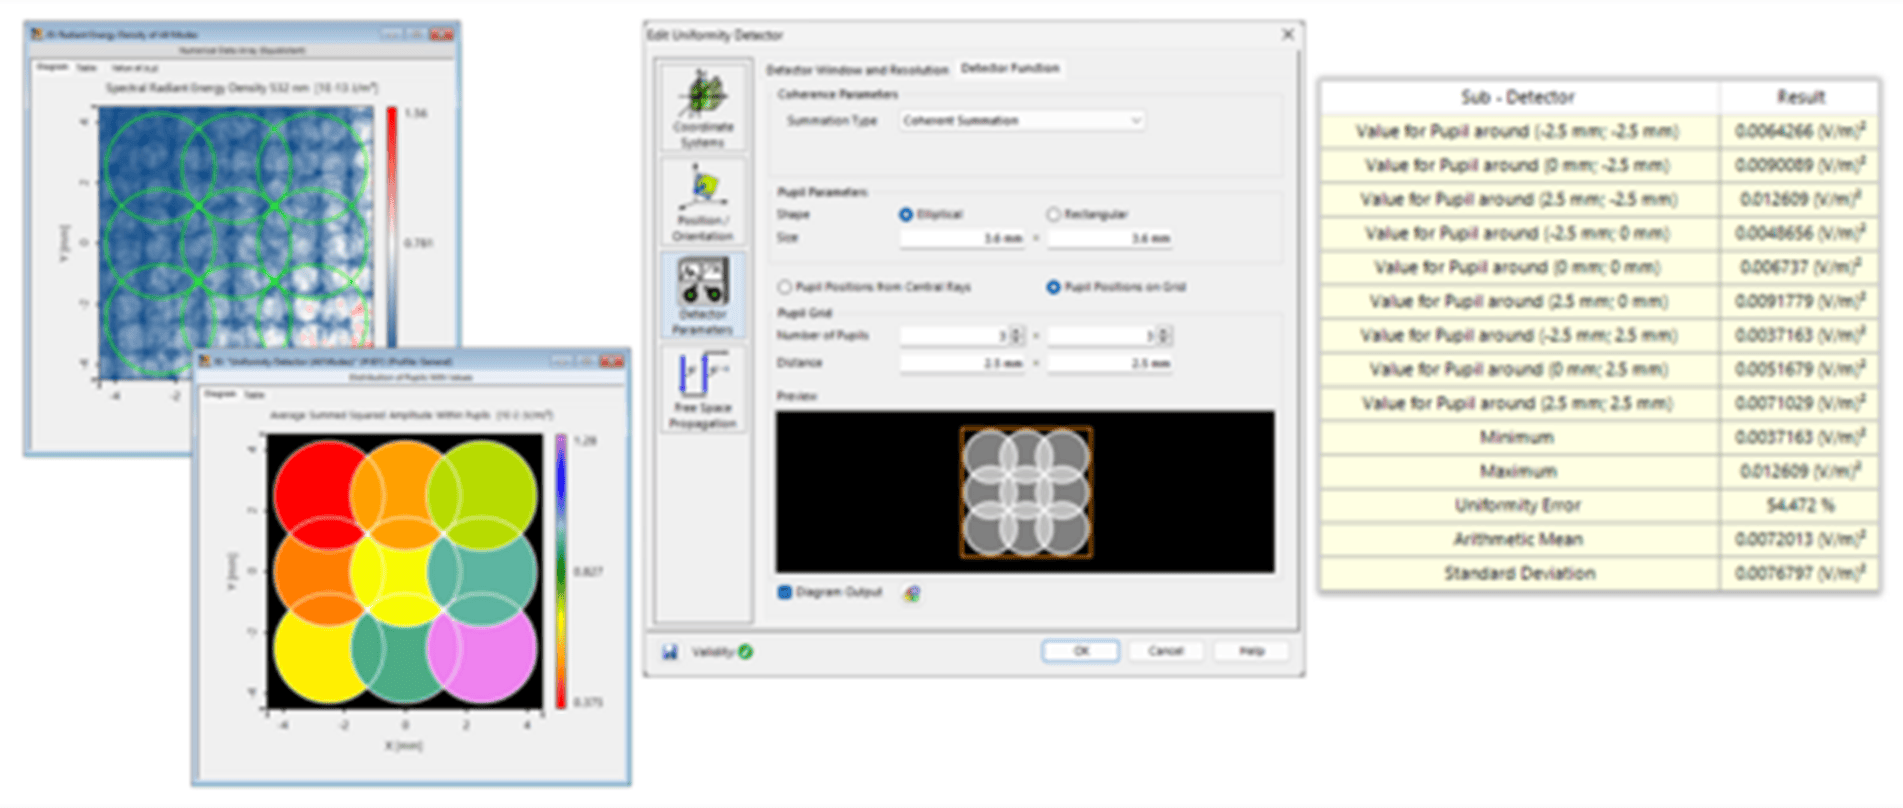
Task: Select the Rectangular pupil shape option
Action: 1053,214
